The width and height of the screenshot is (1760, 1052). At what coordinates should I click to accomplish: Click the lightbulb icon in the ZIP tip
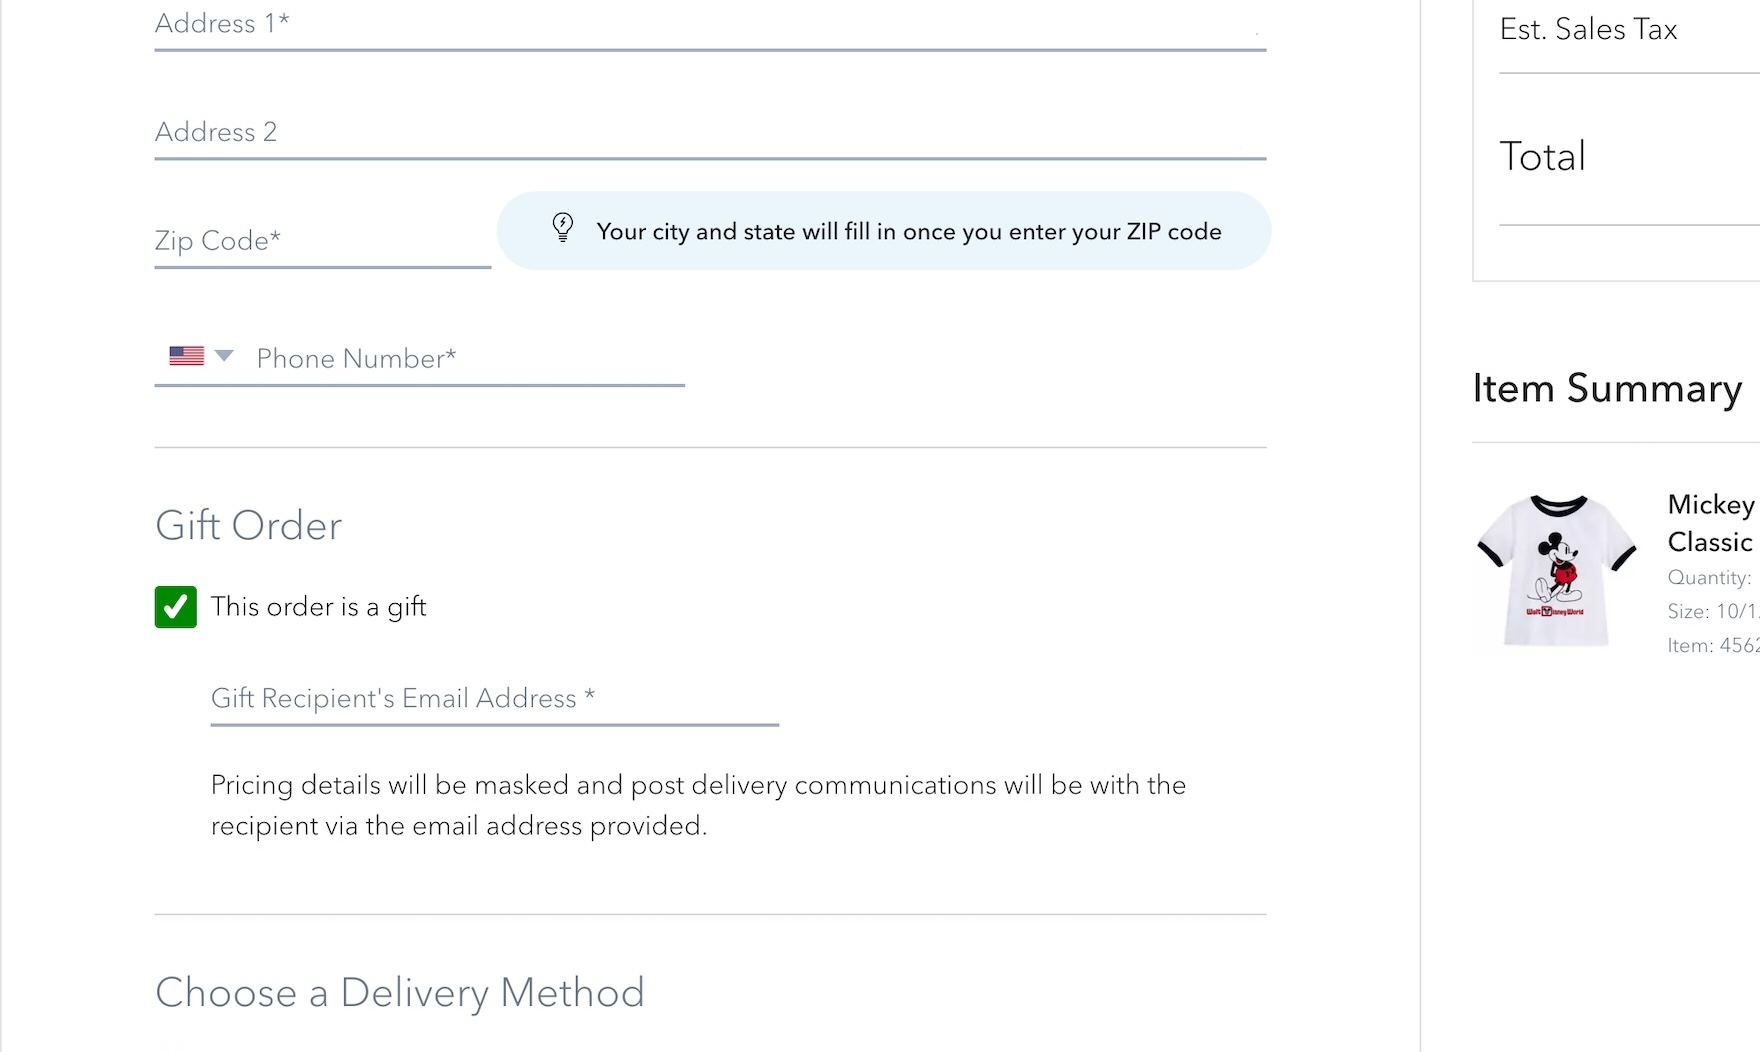pyautogui.click(x=562, y=228)
